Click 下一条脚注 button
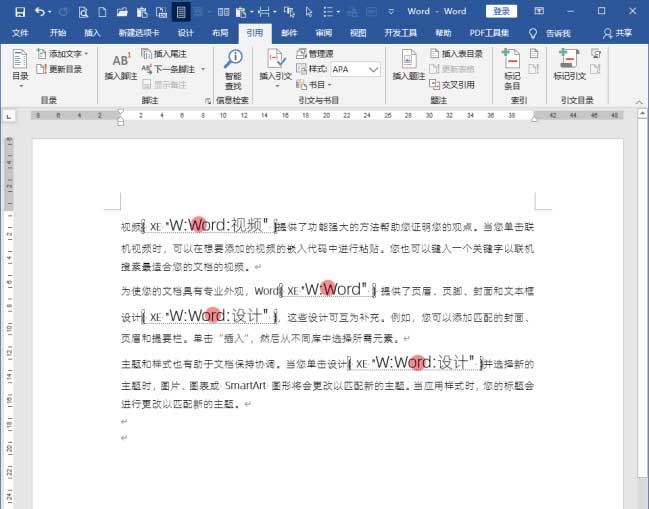The image size is (649, 509). [x=169, y=69]
